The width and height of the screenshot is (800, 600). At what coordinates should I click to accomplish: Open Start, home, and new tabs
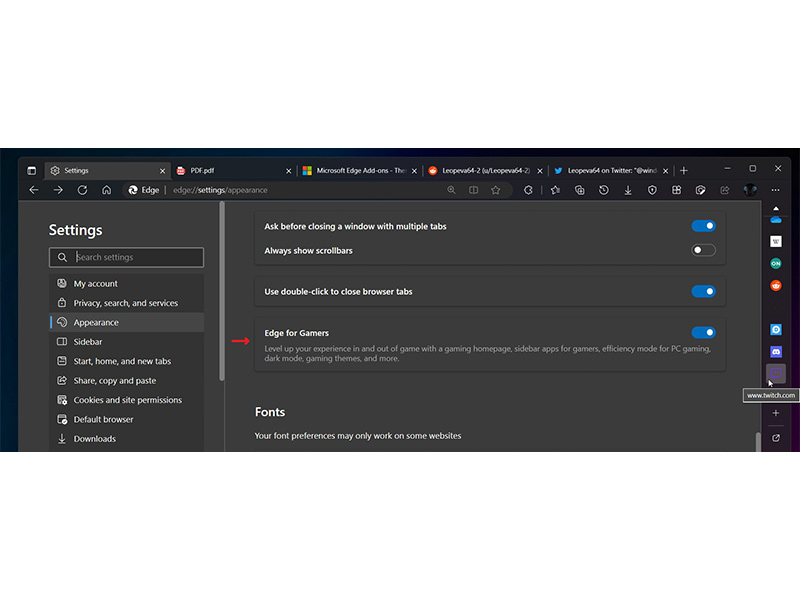(x=127, y=361)
